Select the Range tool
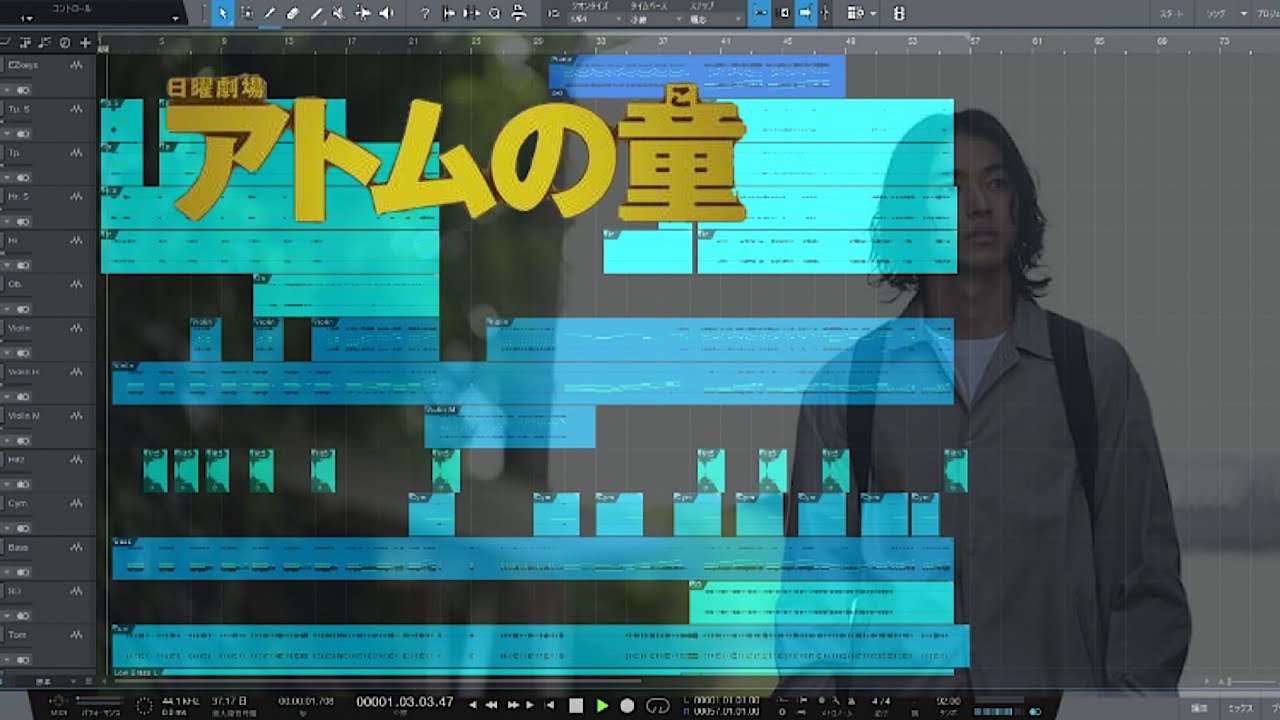The width and height of the screenshot is (1280, 720). (246, 13)
